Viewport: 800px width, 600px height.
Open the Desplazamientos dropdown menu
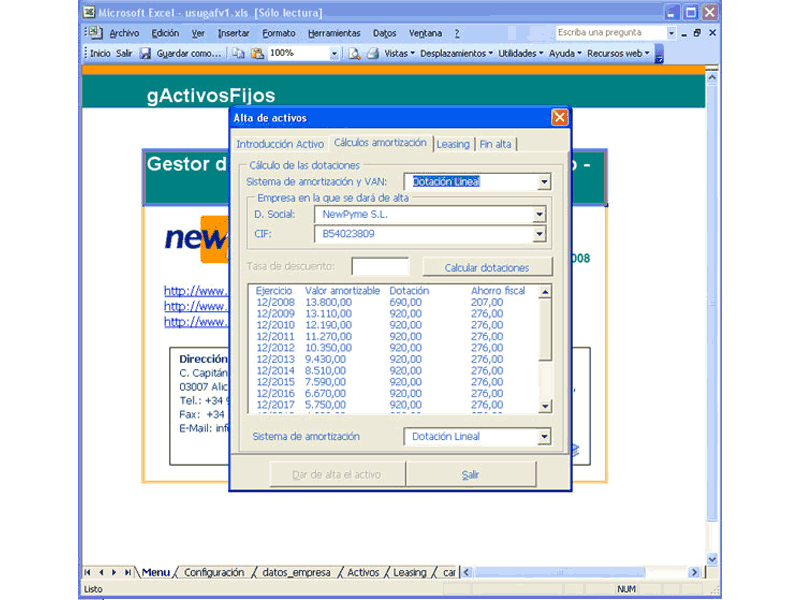[457, 53]
